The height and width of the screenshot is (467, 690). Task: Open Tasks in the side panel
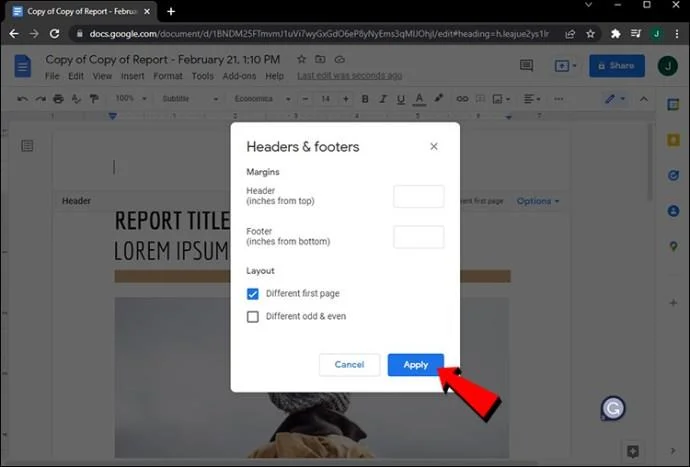pyautogui.click(x=673, y=176)
